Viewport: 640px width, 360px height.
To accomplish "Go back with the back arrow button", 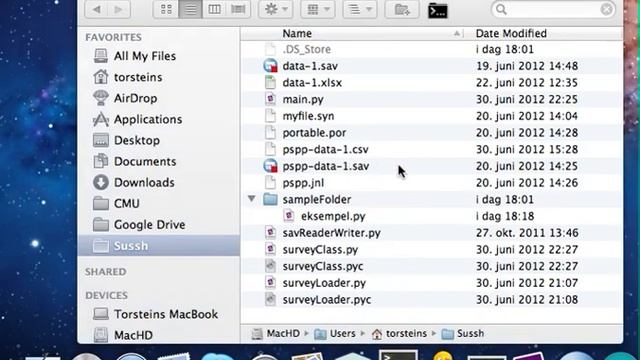I will click(x=96, y=9).
